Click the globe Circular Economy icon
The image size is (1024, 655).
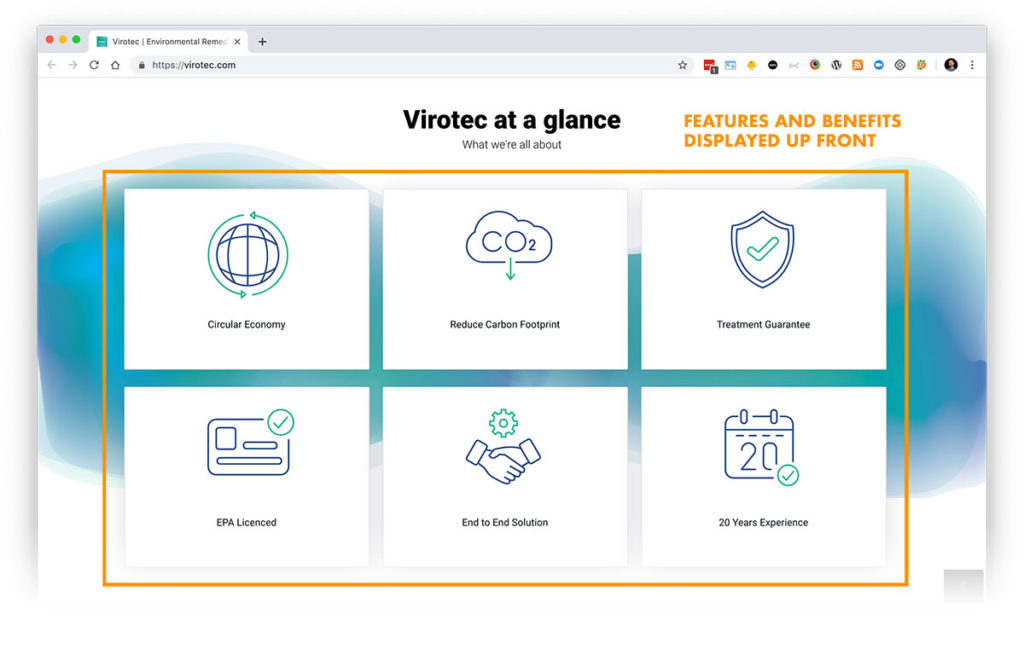[248, 255]
